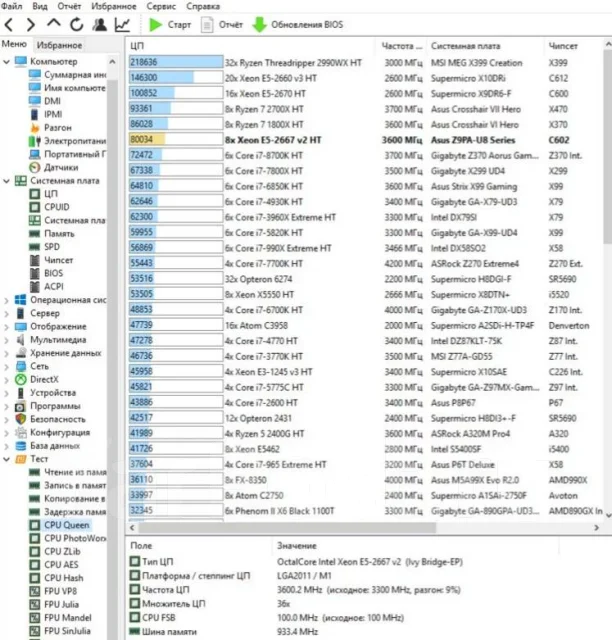
Task: Click the Forward navigation arrow
Action: click(31, 25)
